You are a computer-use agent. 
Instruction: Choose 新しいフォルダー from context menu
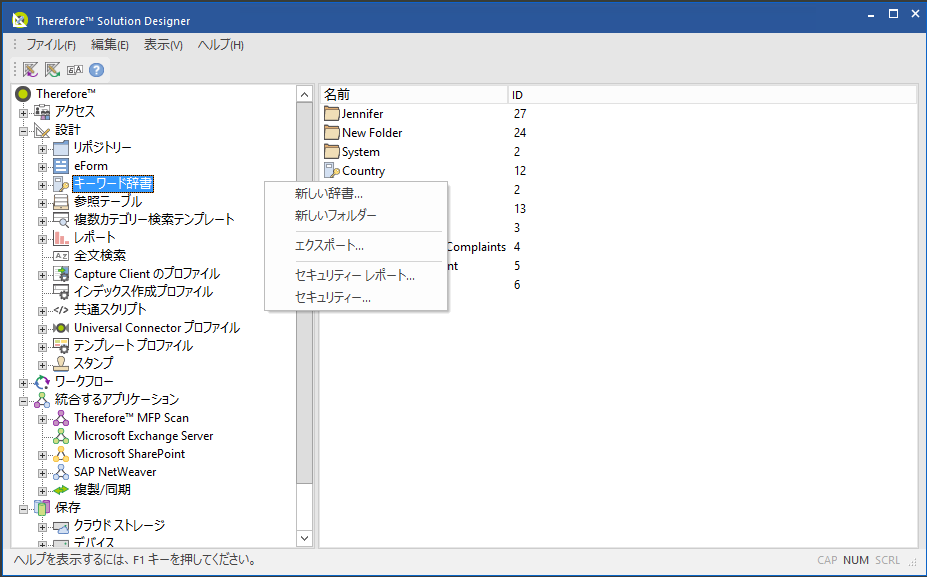click(x=356, y=216)
